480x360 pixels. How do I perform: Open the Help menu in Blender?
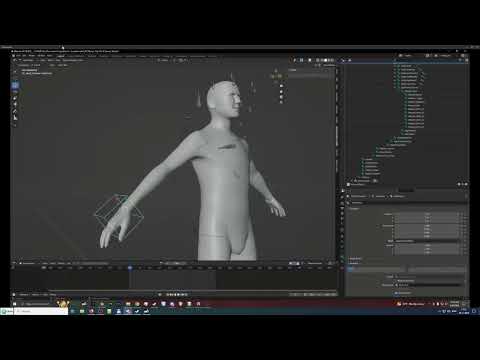[50, 56]
